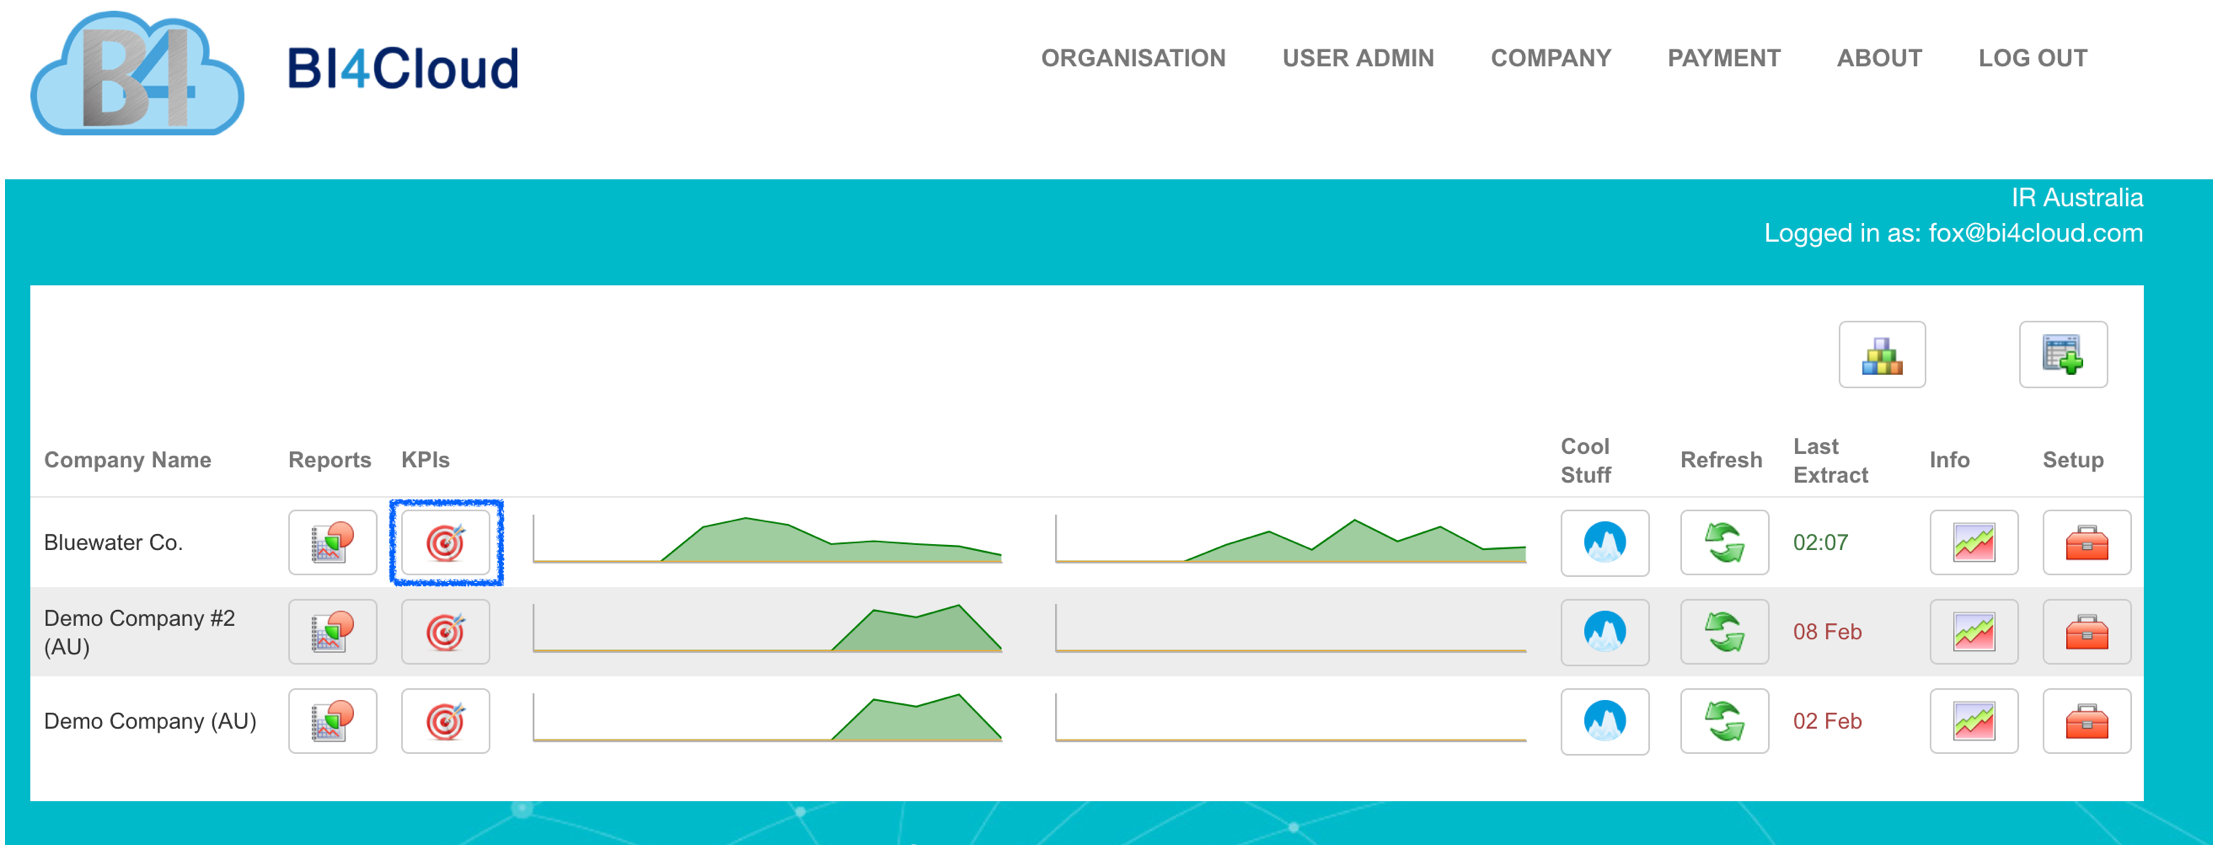Click the 02 Feb last extract date
Viewport: 2215px width, 849px height.
click(1827, 721)
